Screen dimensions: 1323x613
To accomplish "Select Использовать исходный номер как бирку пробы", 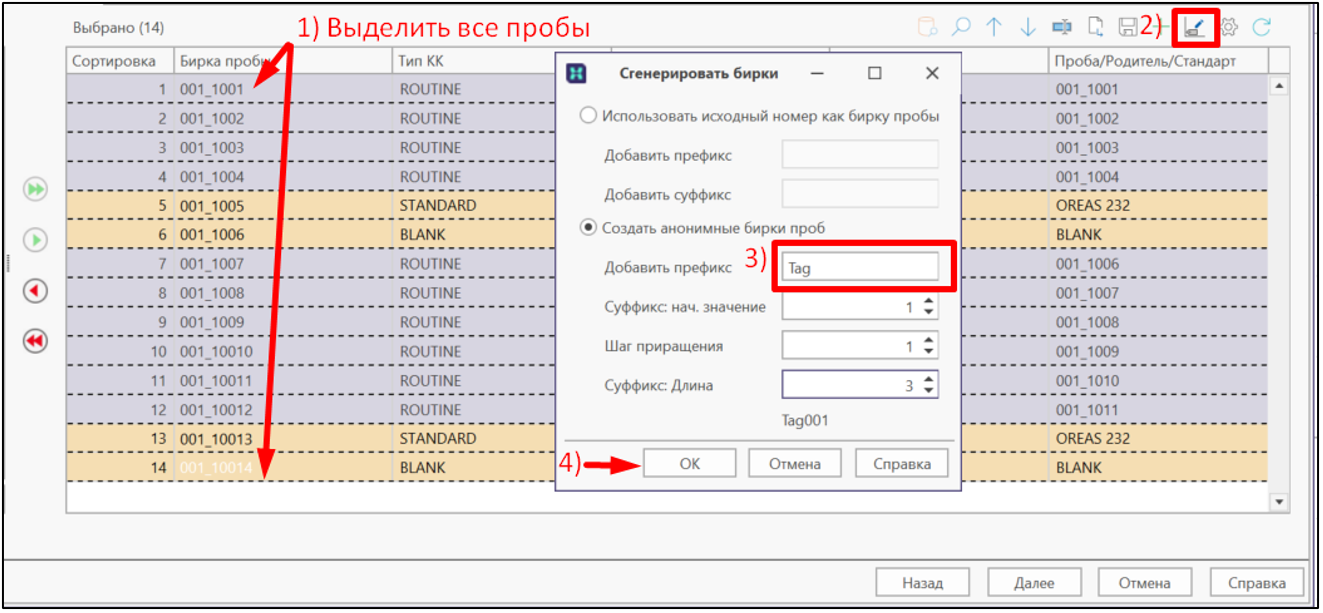I will tap(588, 113).
